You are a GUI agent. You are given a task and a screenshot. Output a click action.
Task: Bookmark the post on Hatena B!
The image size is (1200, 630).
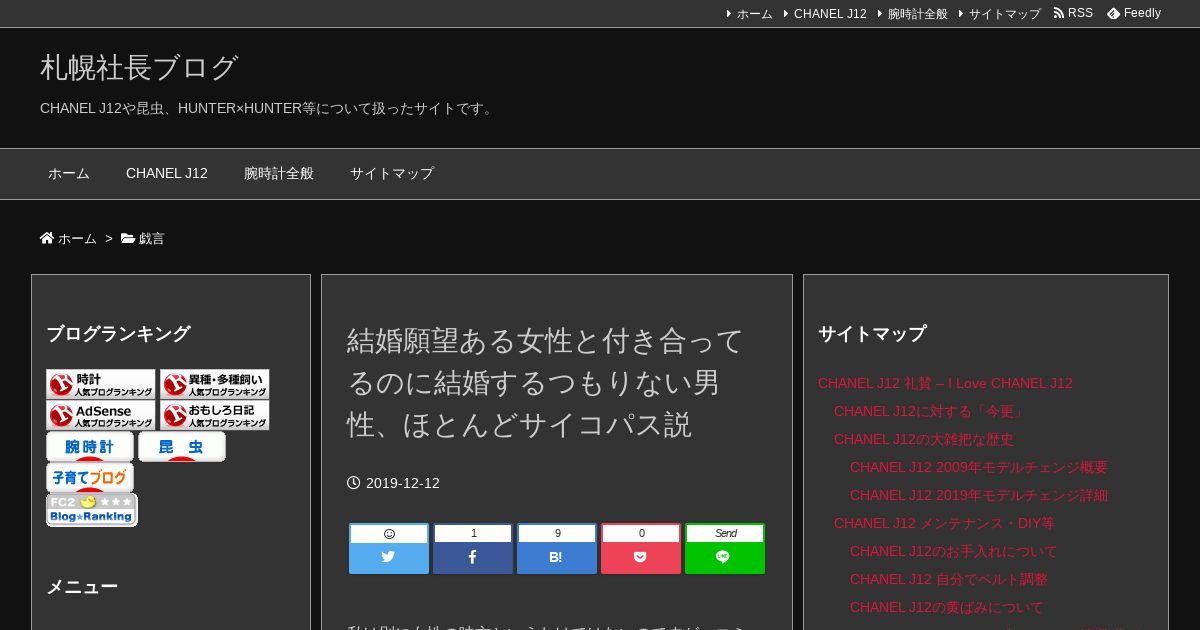tap(557, 548)
